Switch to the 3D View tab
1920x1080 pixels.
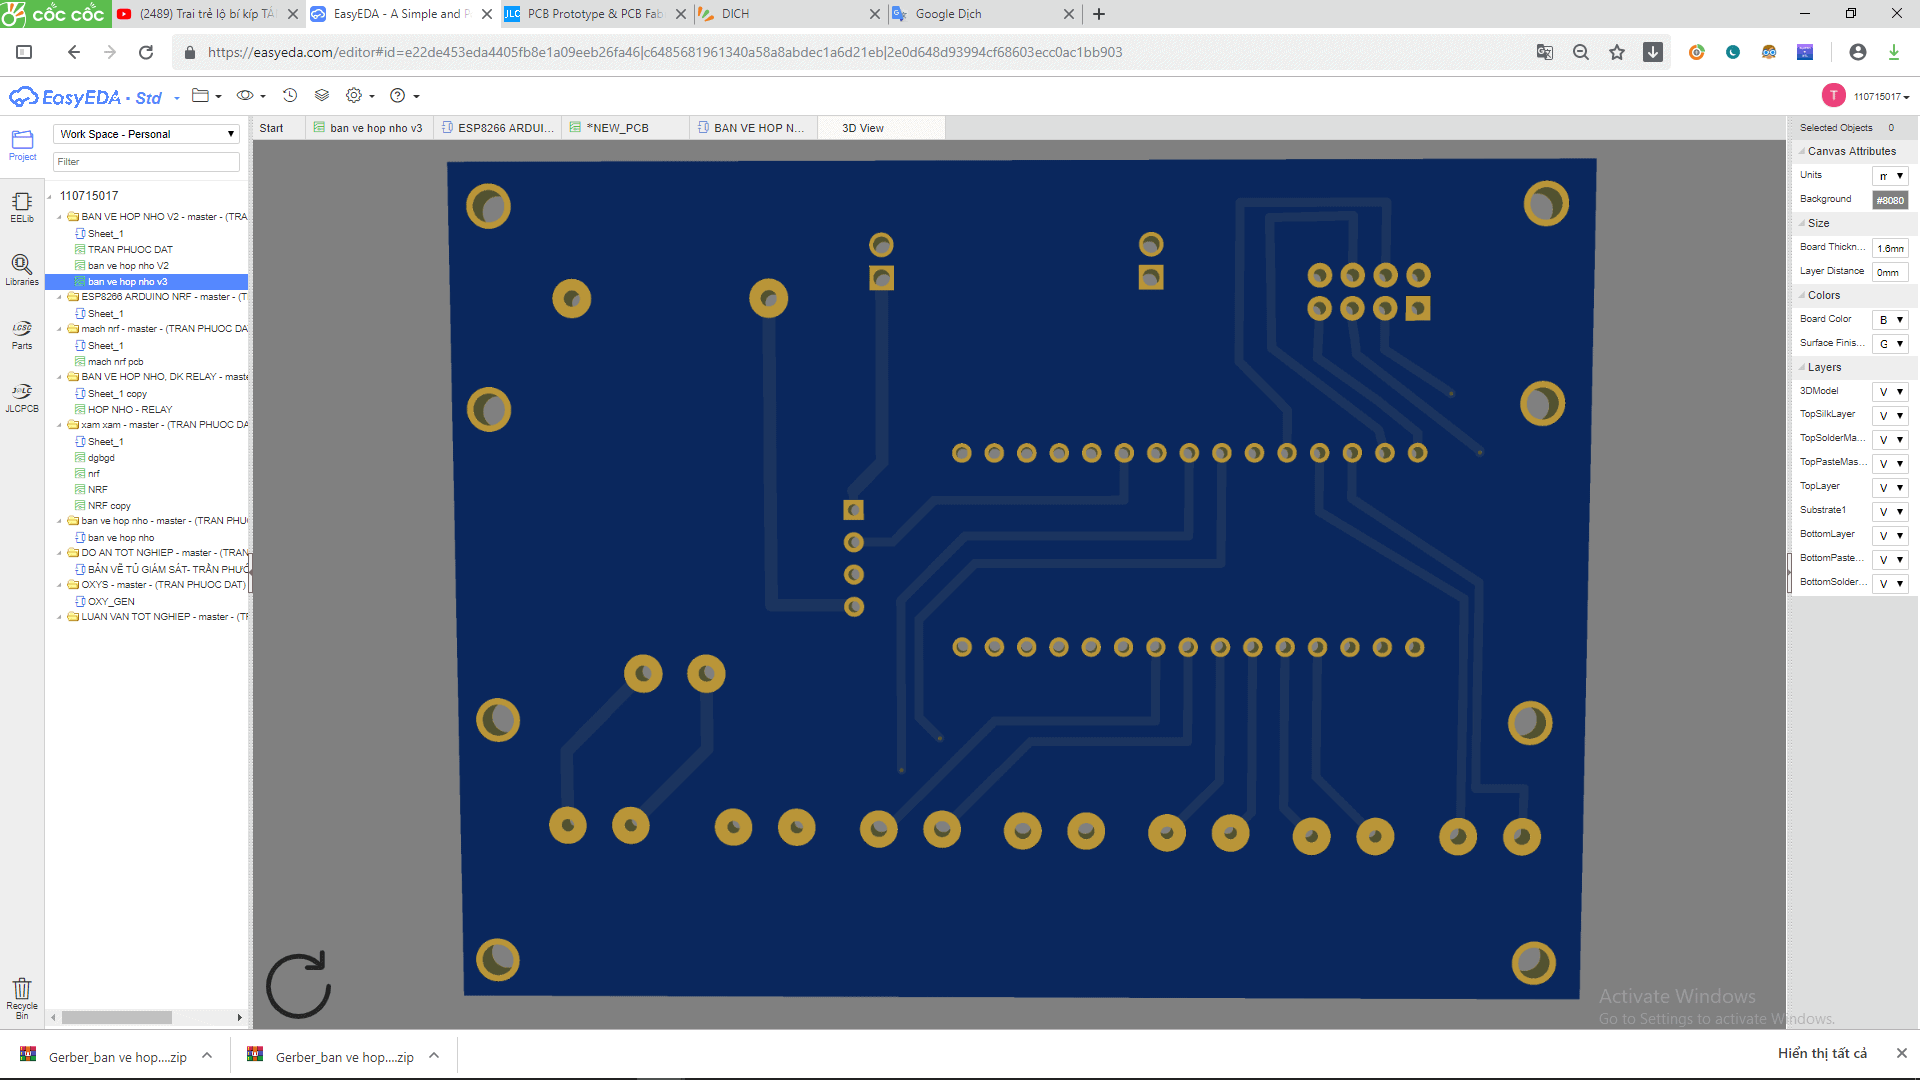881,128
